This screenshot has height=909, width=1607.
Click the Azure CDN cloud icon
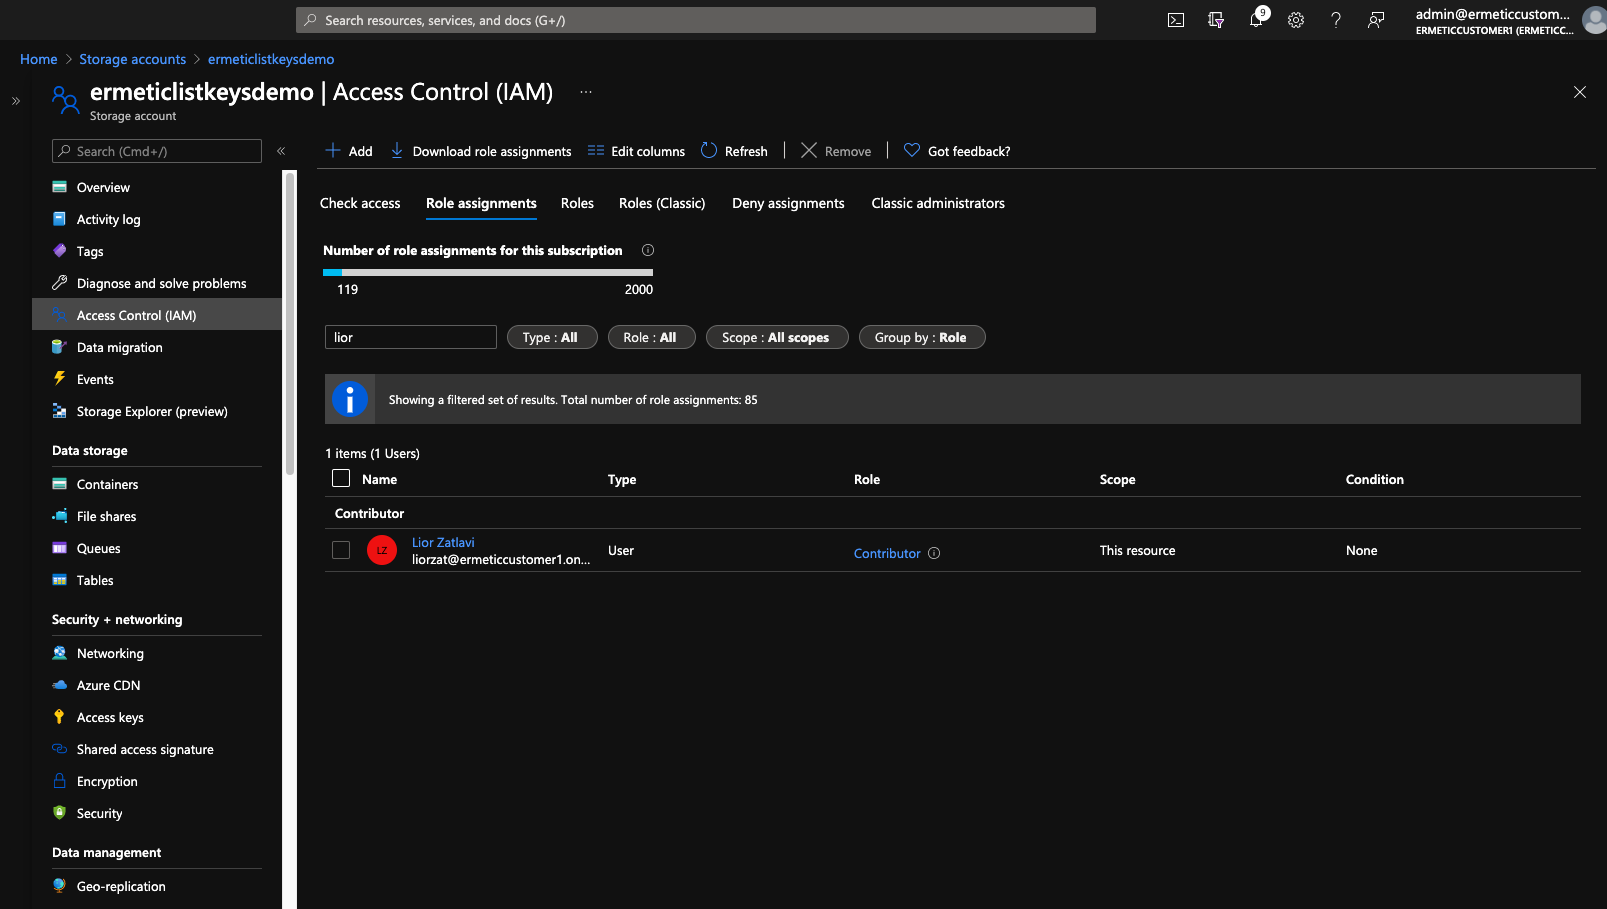(x=60, y=685)
